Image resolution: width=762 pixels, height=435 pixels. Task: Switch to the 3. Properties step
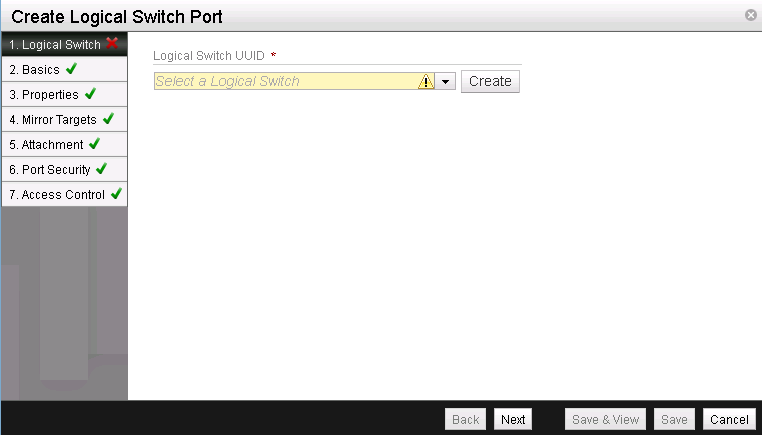coord(43,95)
